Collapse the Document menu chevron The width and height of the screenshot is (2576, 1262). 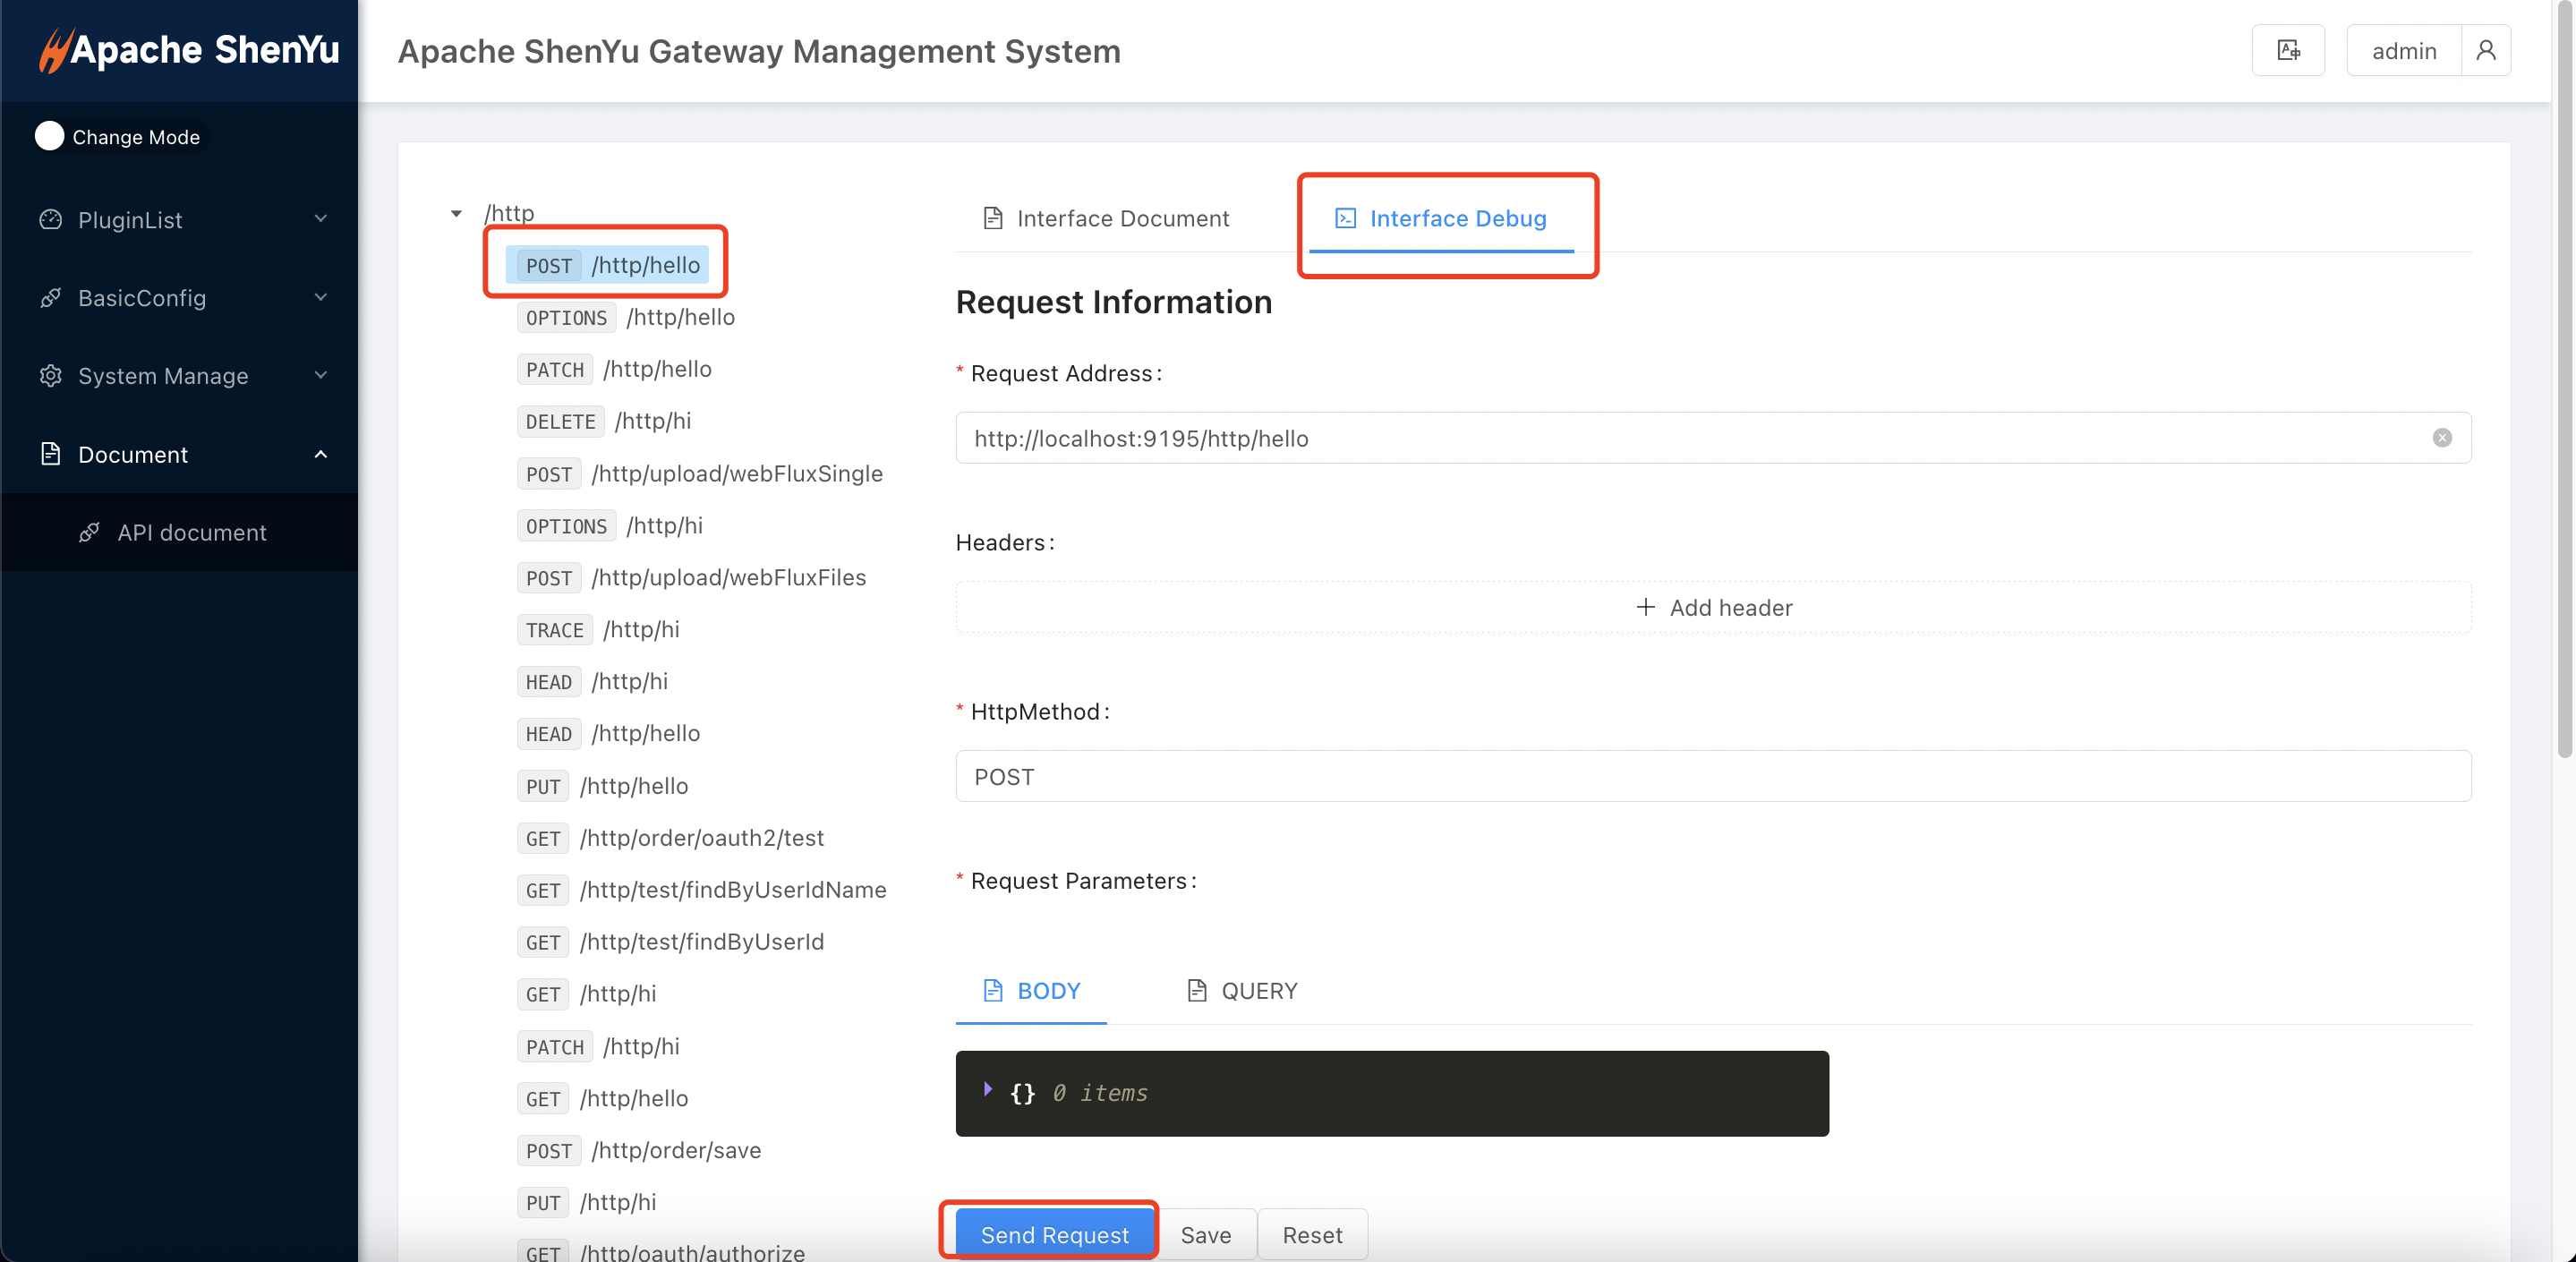320,454
